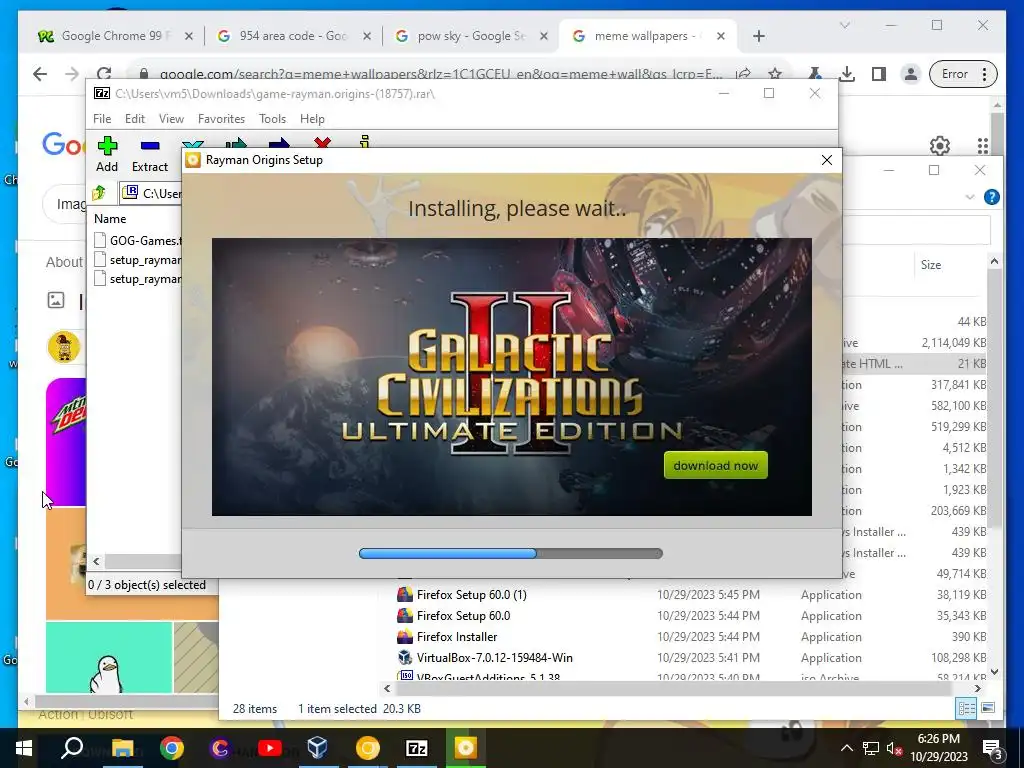Click the Chrome Error menu button
Viewport: 1024px width, 768px height.
pos(964,74)
